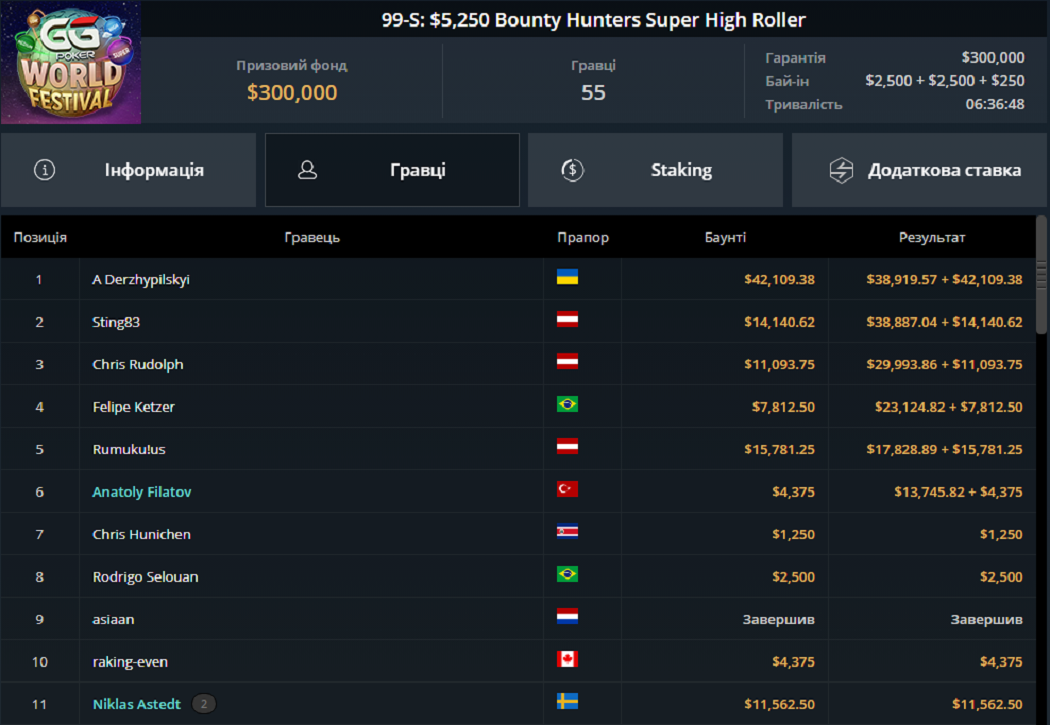Select the Додаткова ставка tab
Viewport: 1050px width, 725px height.
pos(918,170)
